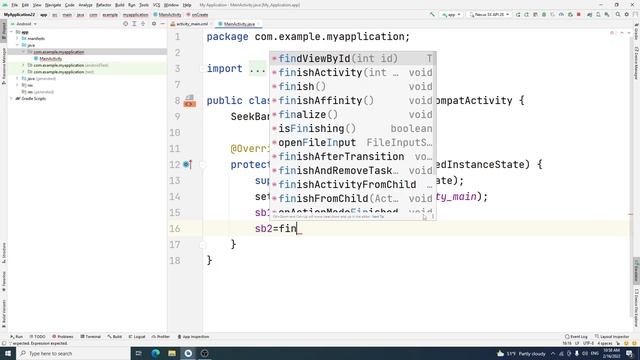Click the taskbar search box
This screenshot has width=640, height=360.
[x=73, y=353]
